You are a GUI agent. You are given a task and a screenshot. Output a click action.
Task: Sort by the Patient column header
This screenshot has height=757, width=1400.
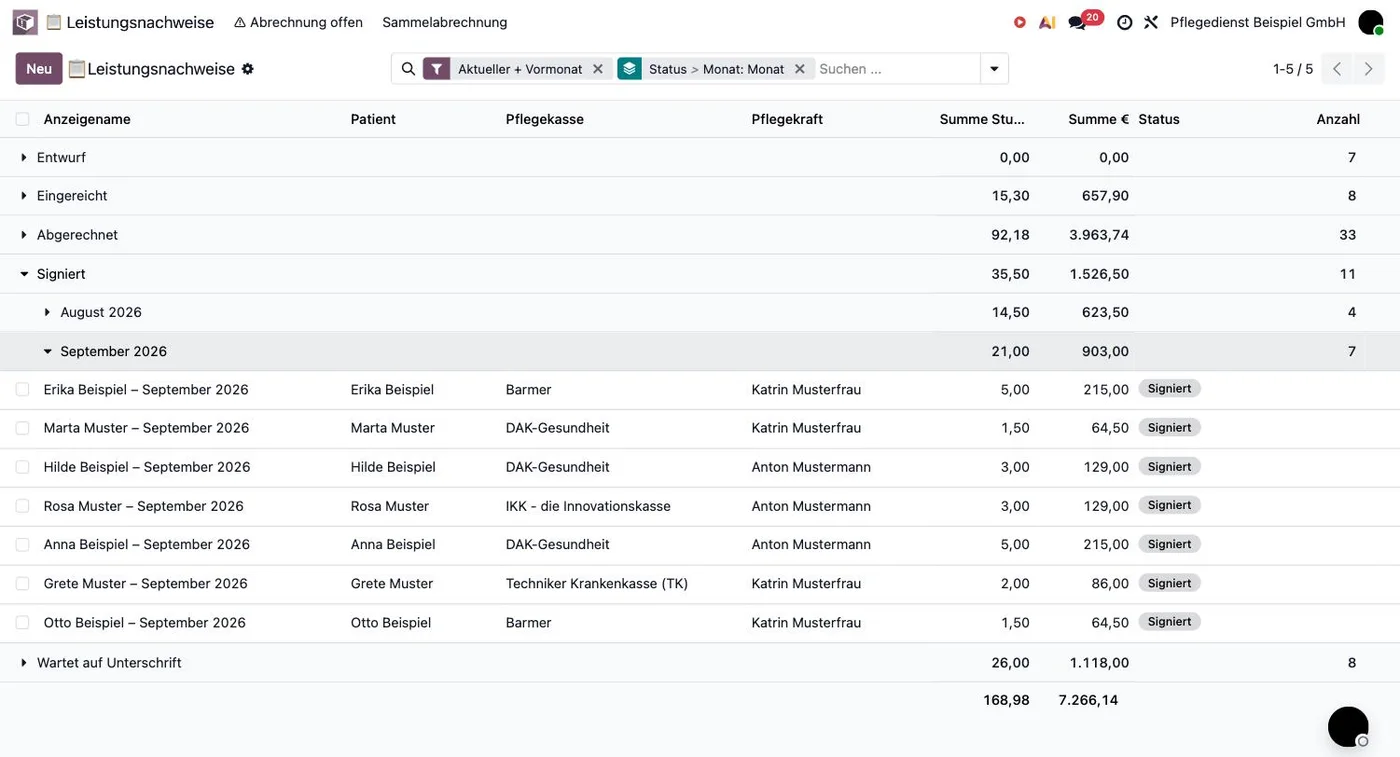pyautogui.click(x=373, y=119)
